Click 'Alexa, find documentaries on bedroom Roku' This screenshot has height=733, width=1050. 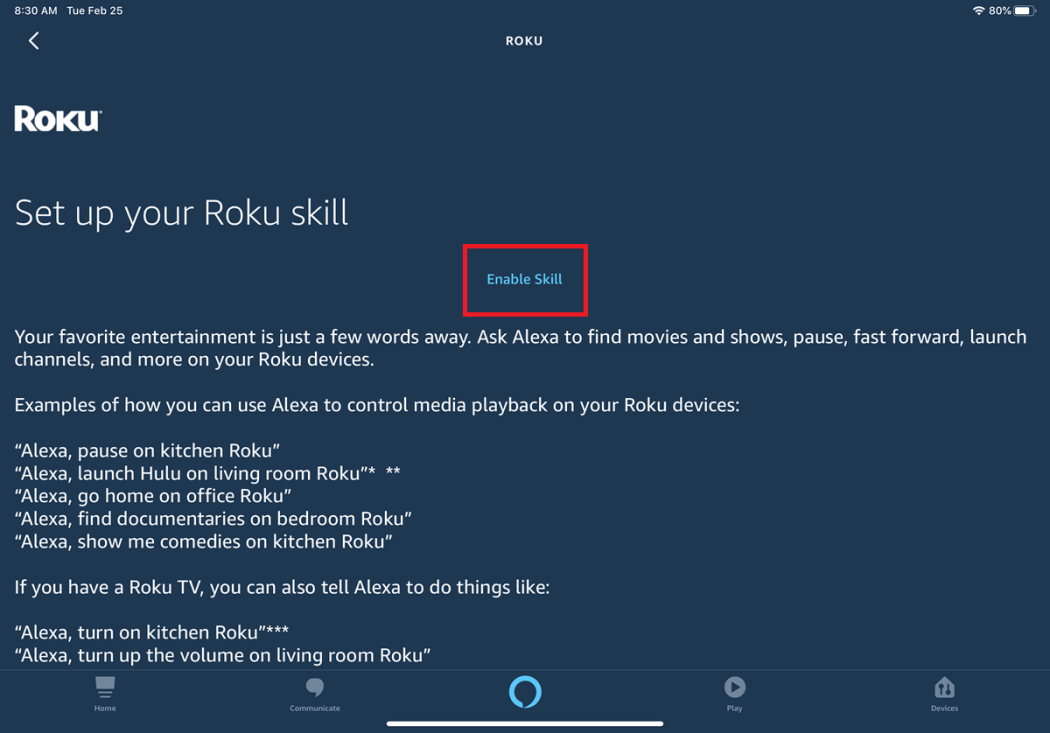pos(213,519)
